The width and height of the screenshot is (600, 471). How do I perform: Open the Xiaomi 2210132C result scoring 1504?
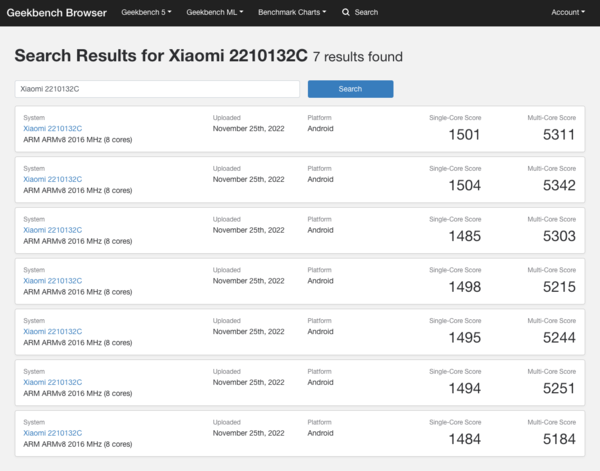53,180
